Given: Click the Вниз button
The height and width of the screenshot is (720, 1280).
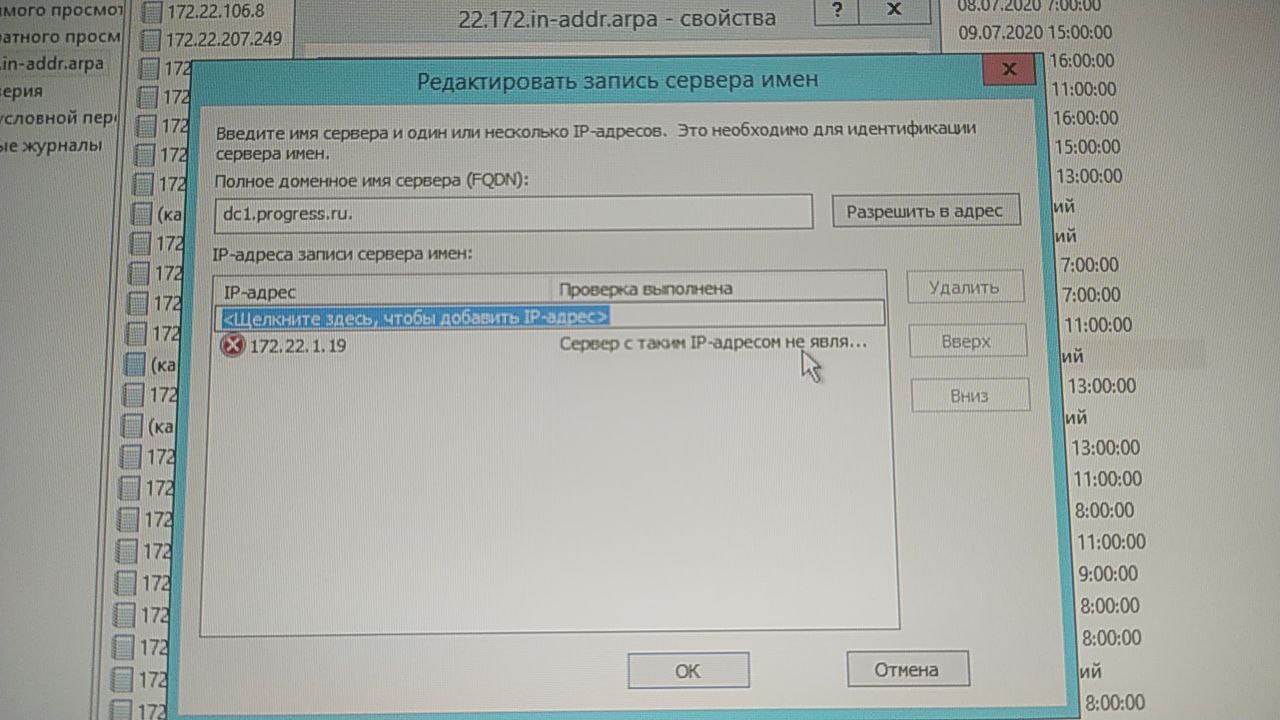Looking at the screenshot, I should 969,395.
